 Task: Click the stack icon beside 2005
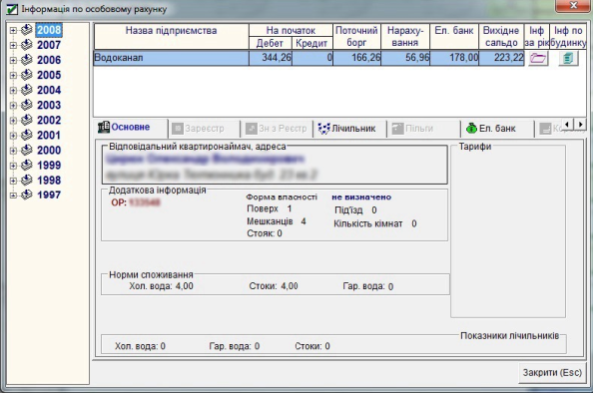tap(27, 75)
